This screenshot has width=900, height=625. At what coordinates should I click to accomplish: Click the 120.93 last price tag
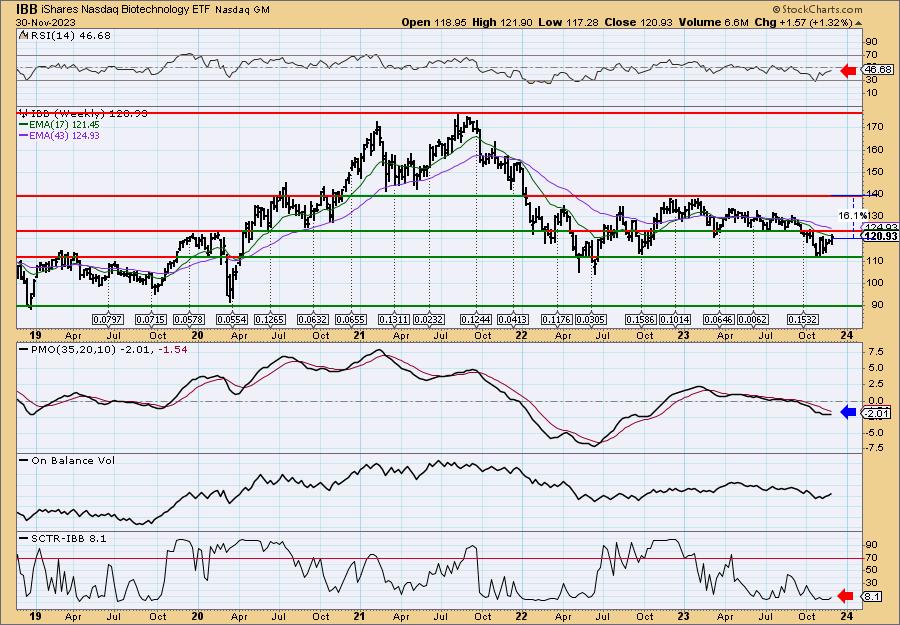click(881, 236)
